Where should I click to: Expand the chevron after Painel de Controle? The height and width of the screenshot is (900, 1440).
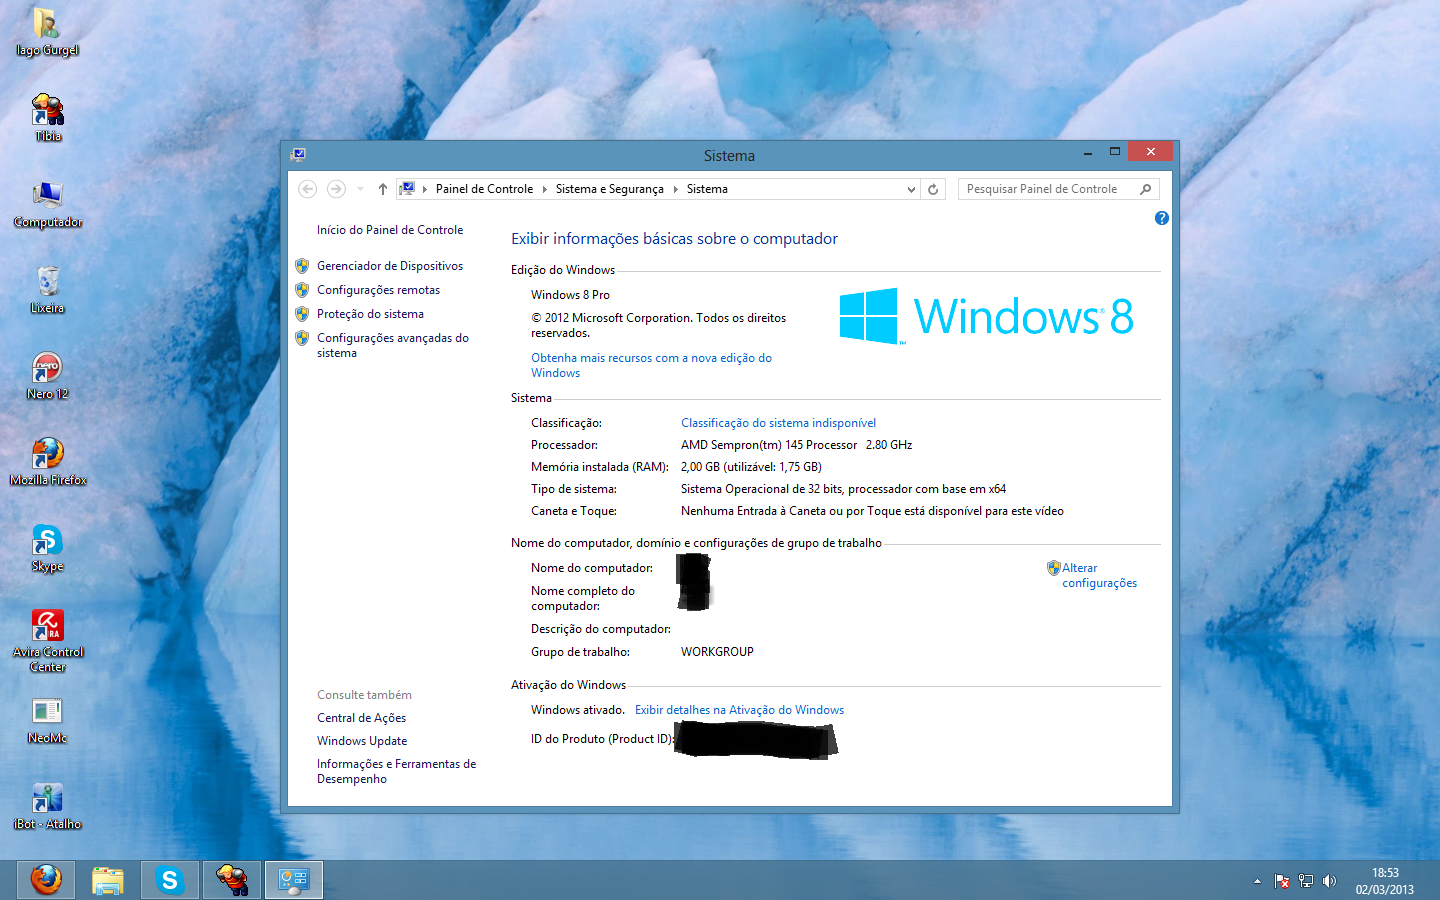point(545,189)
